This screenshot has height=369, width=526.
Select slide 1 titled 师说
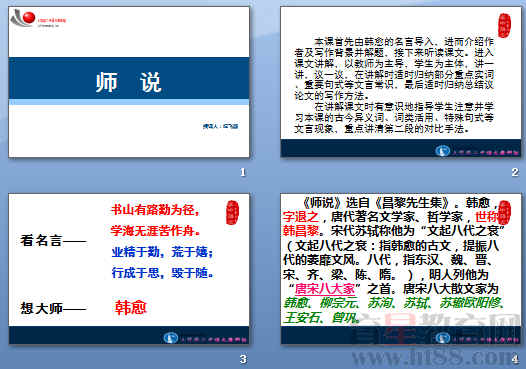pos(129,82)
